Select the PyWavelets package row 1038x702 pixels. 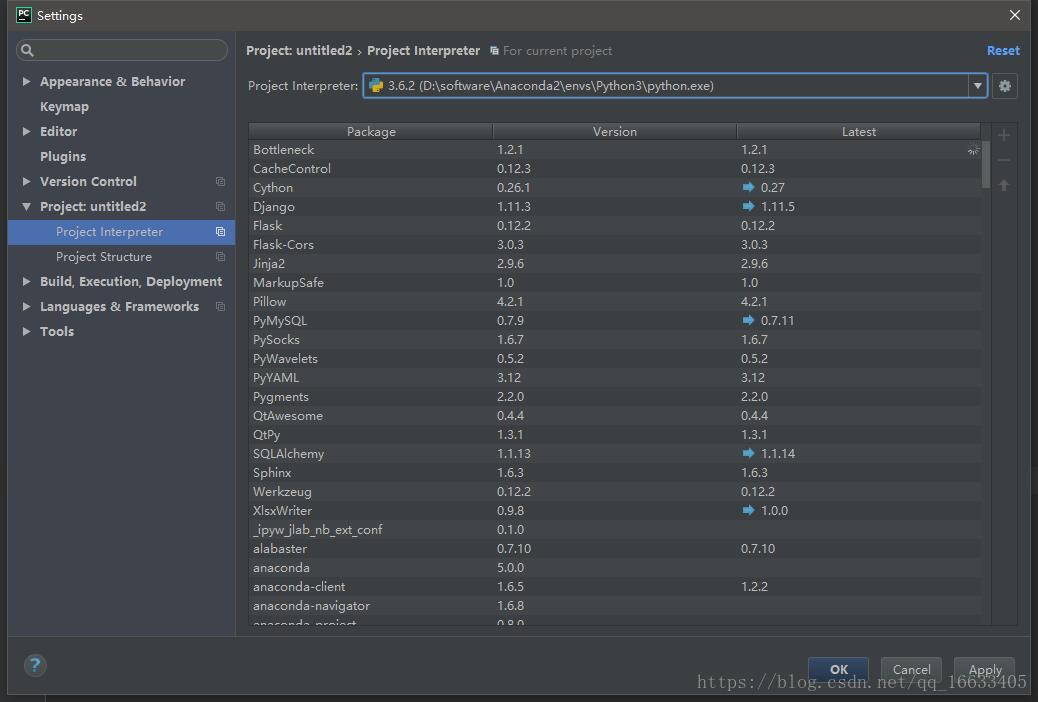click(615, 359)
